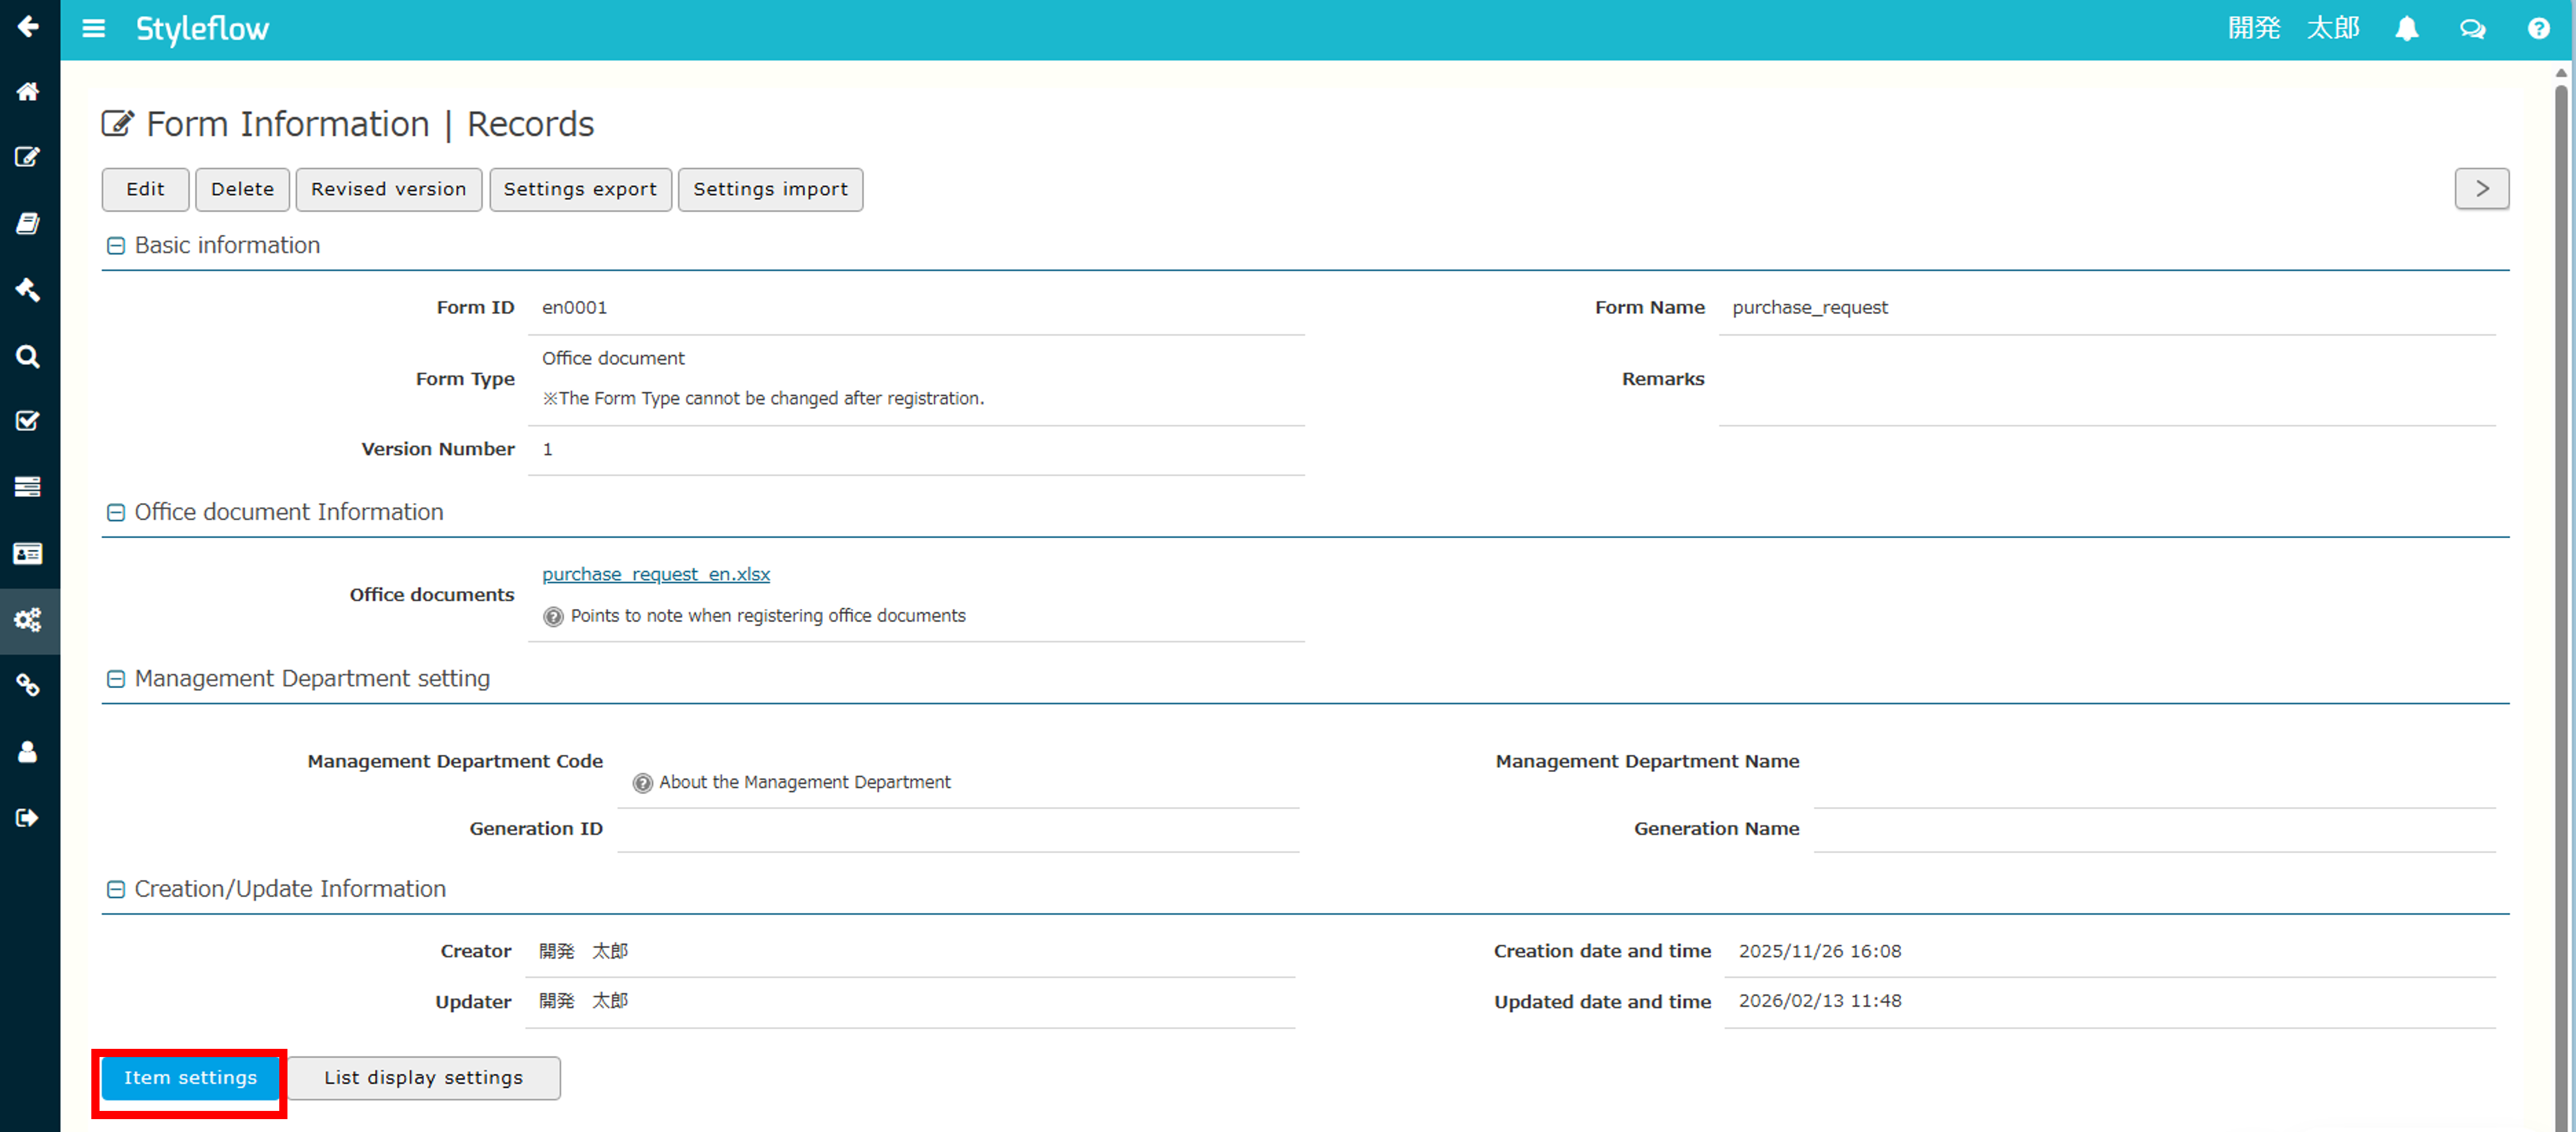
Task: Collapse the Basic information section
Action: [x=116, y=246]
